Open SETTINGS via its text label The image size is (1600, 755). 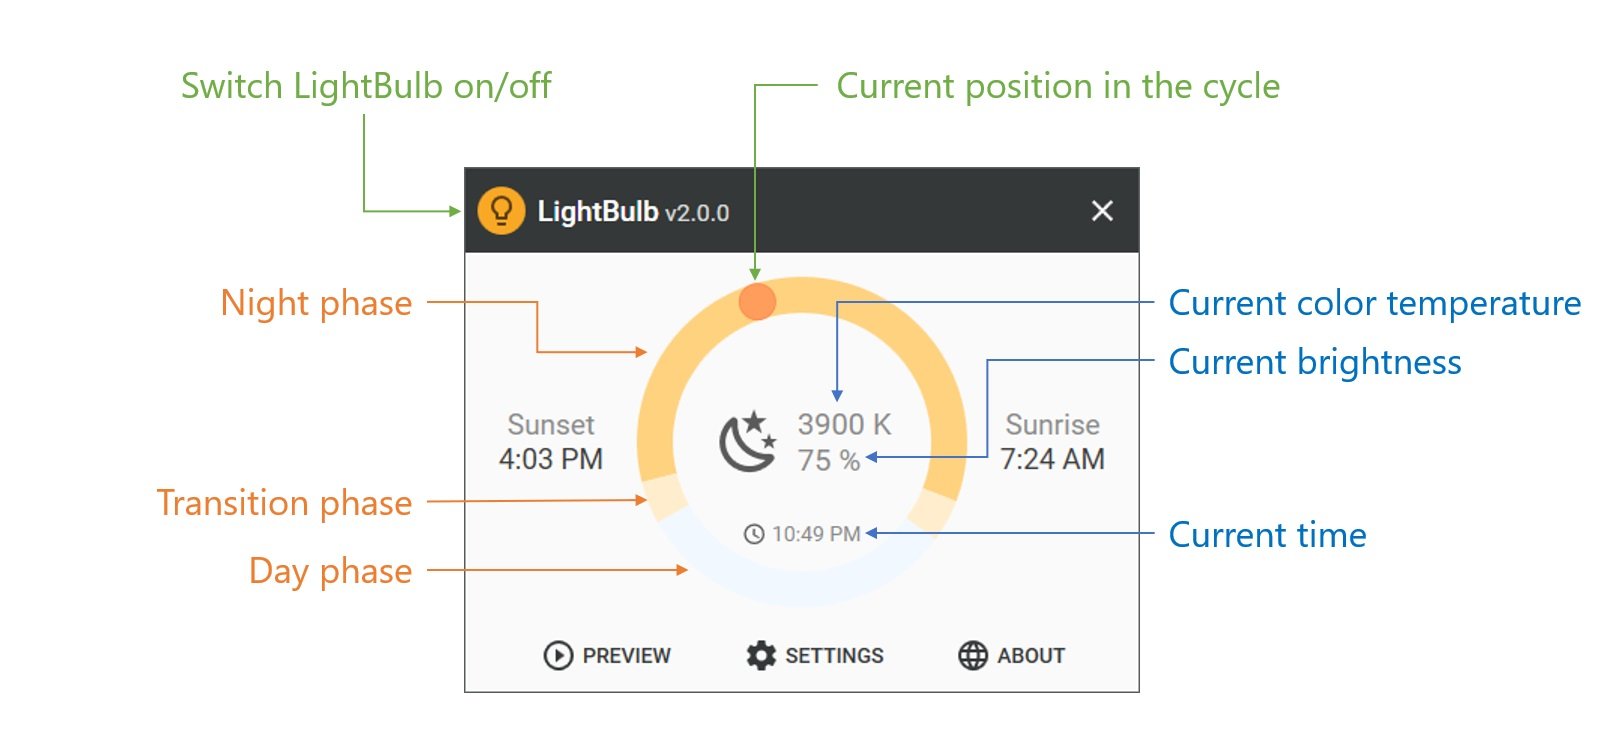(834, 656)
